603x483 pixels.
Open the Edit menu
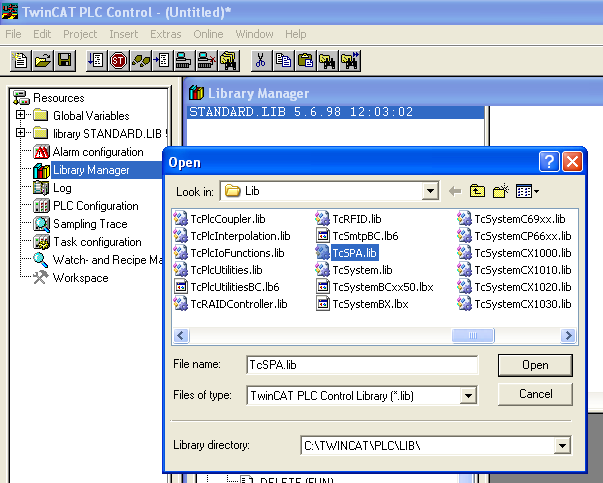[42, 34]
